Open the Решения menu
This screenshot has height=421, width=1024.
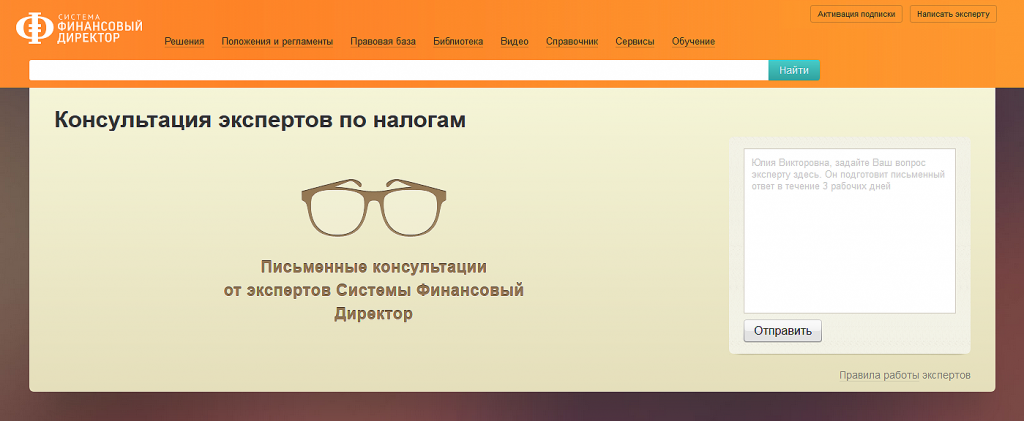tap(184, 42)
